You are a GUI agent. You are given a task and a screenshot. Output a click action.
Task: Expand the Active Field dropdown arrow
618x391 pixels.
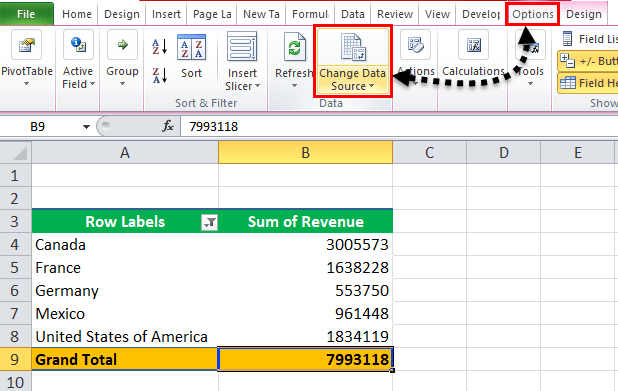(x=92, y=84)
